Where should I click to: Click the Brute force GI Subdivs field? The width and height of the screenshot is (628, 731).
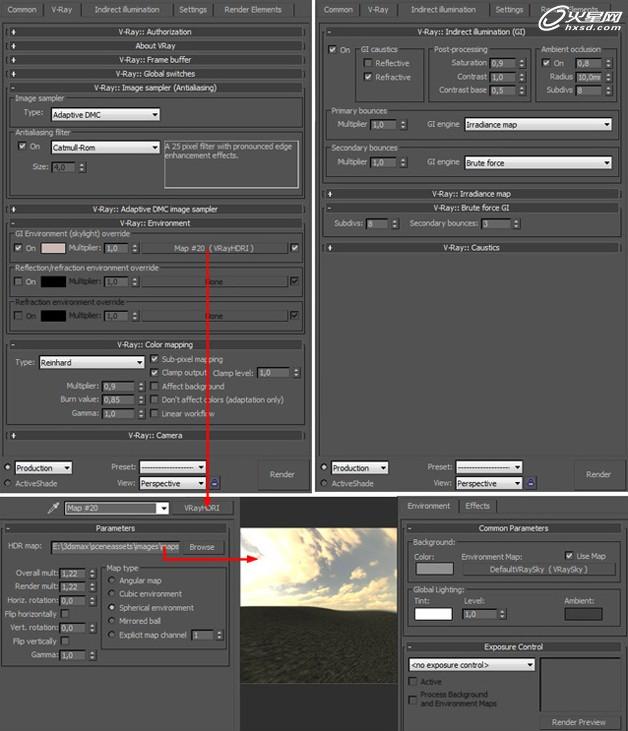(x=377, y=224)
